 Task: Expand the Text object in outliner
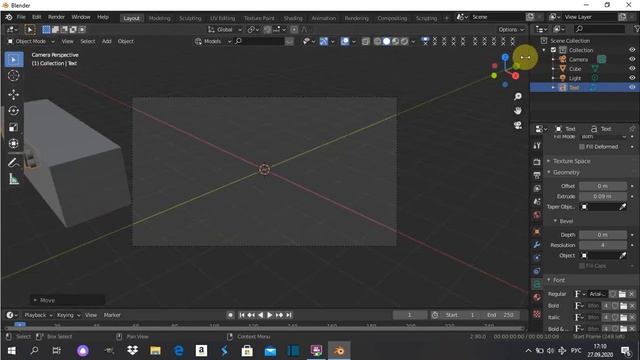tap(553, 87)
